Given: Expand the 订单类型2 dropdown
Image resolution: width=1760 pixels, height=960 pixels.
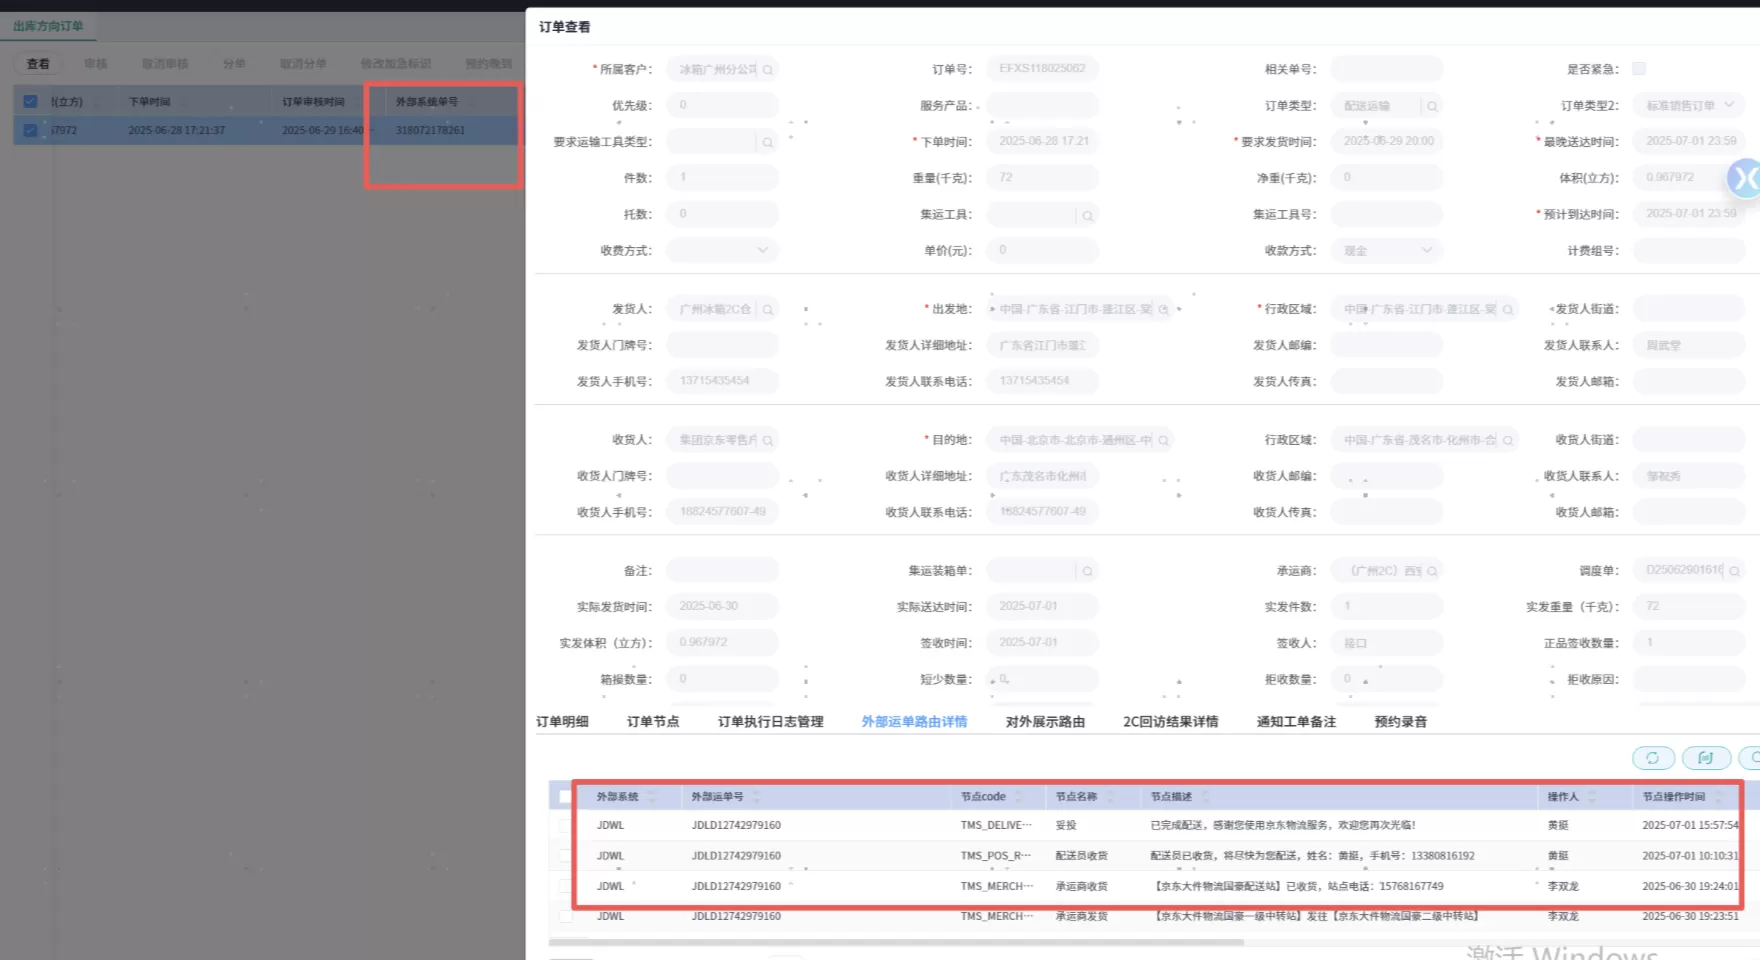Looking at the screenshot, I should [1729, 105].
